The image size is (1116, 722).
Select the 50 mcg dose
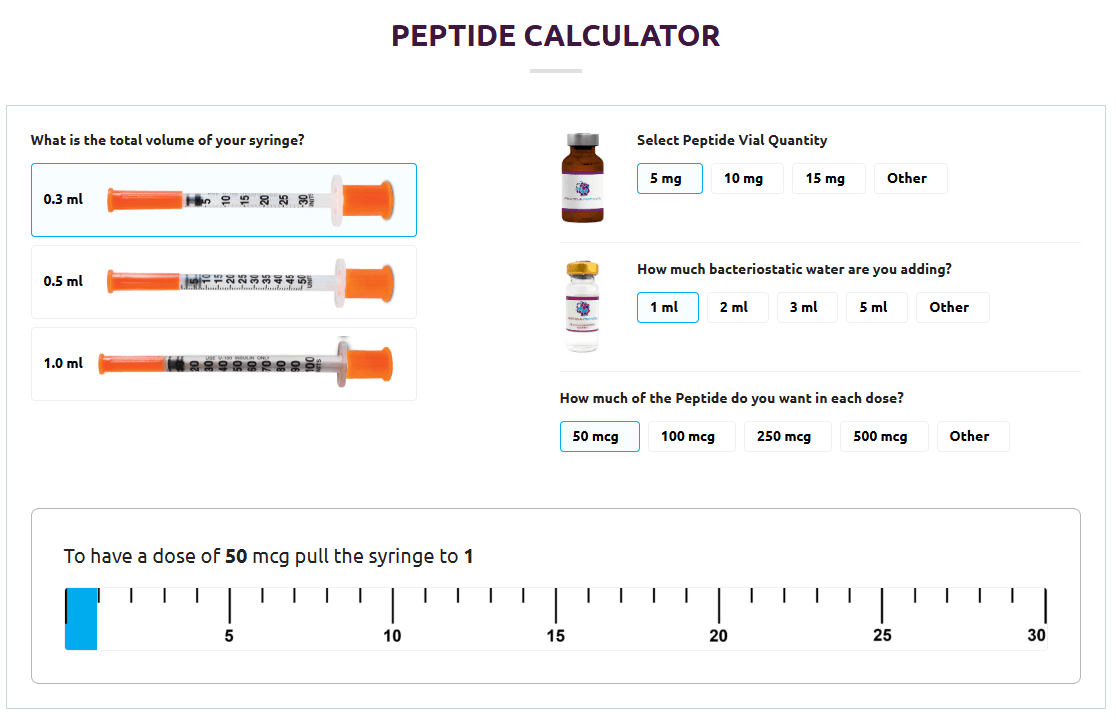(599, 436)
